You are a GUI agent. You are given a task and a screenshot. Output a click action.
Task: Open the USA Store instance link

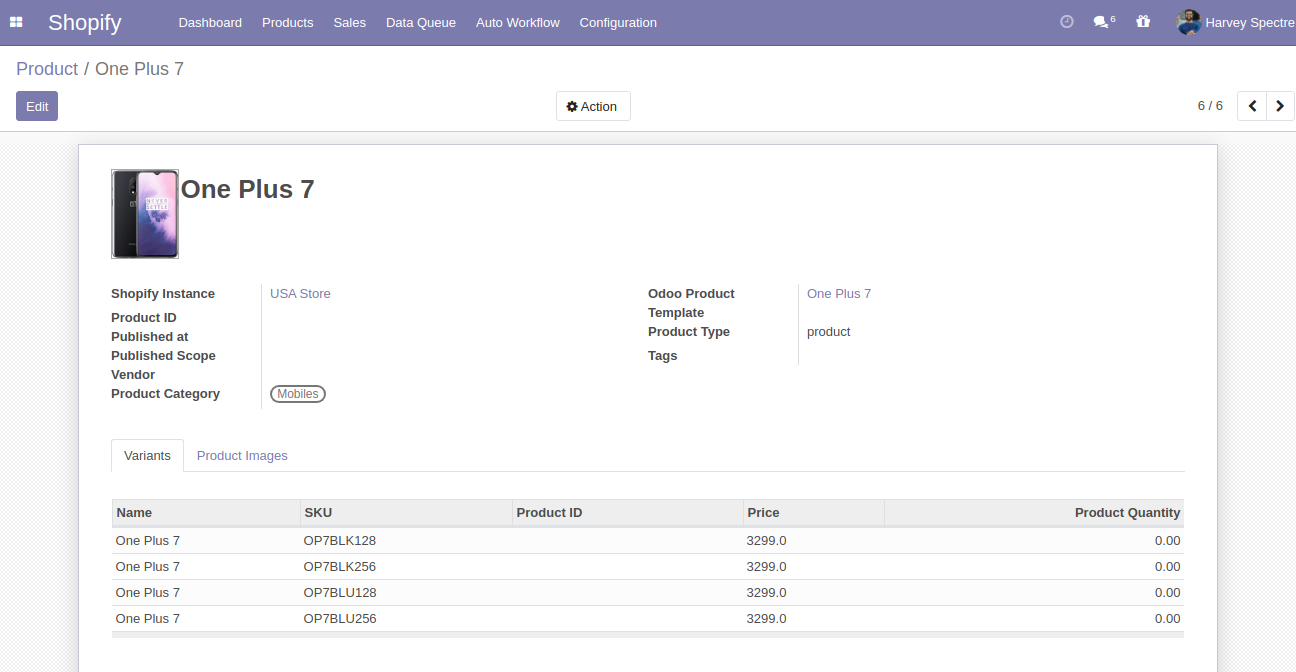(x=300, y=294)
